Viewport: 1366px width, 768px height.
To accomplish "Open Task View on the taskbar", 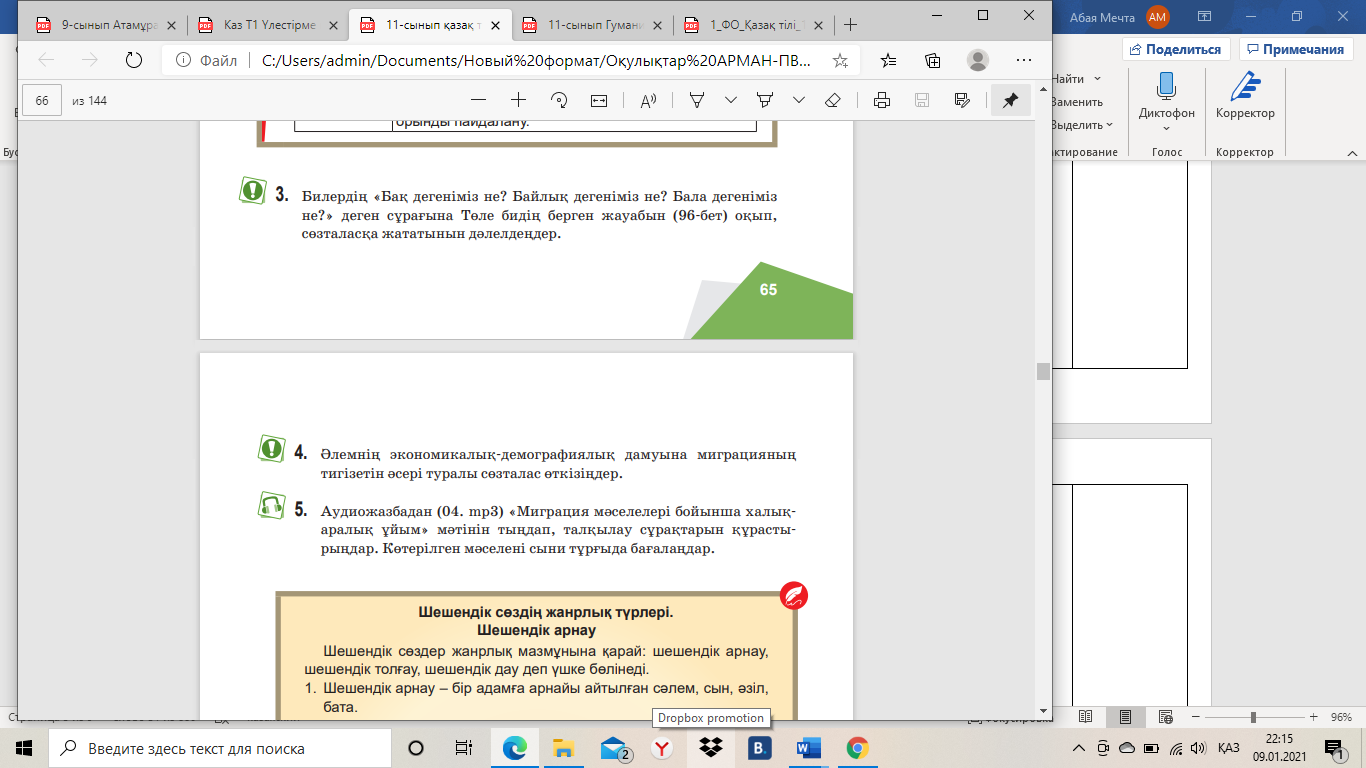I will point(464,748).
